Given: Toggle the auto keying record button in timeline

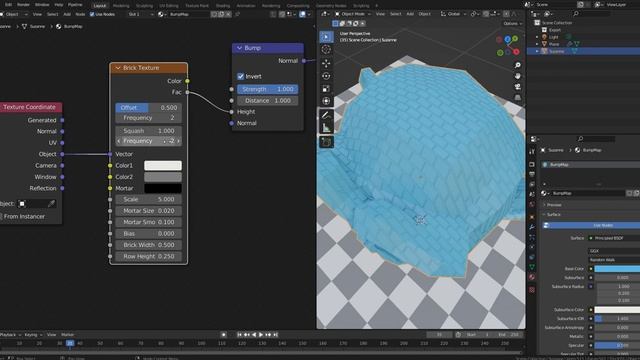Looking at the screenshot, I should (x=223, y=335).
